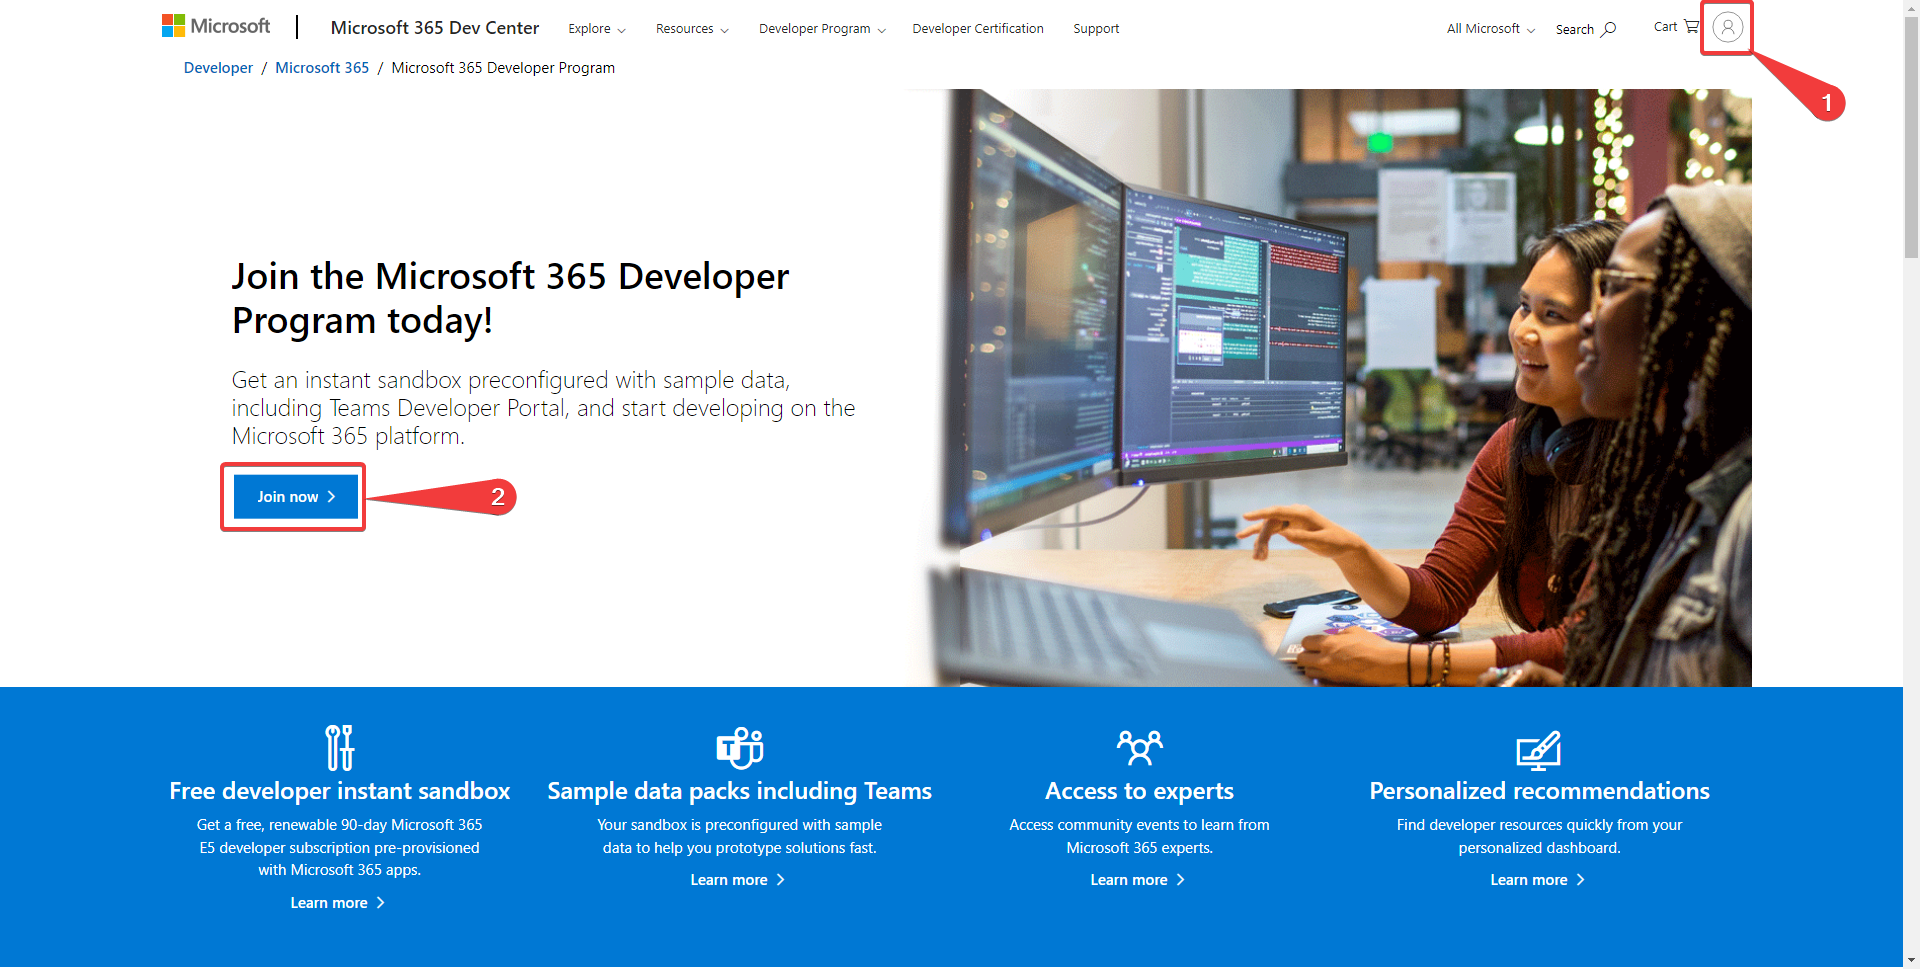This screenshot has height=969, width=1920.
Task: Click the Teams sample data icon
Action: click(740, 748)
